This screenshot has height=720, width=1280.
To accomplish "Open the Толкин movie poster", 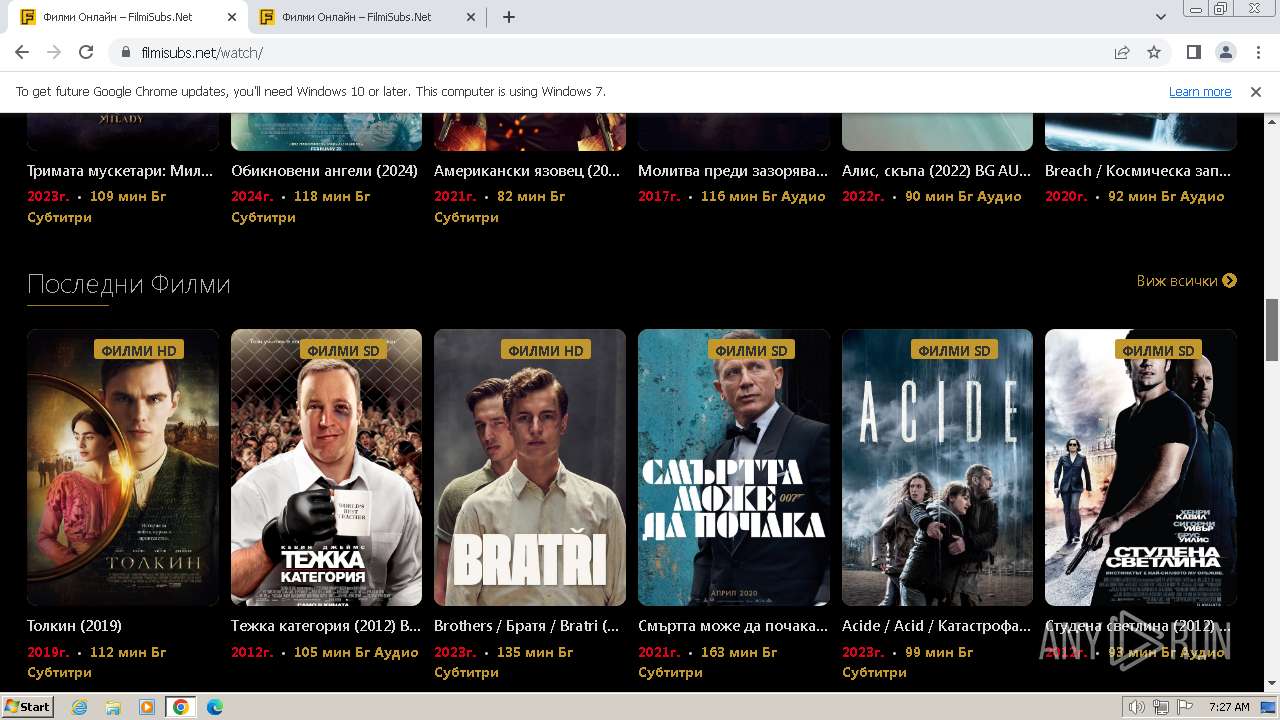I will click(x=122, y=467).
